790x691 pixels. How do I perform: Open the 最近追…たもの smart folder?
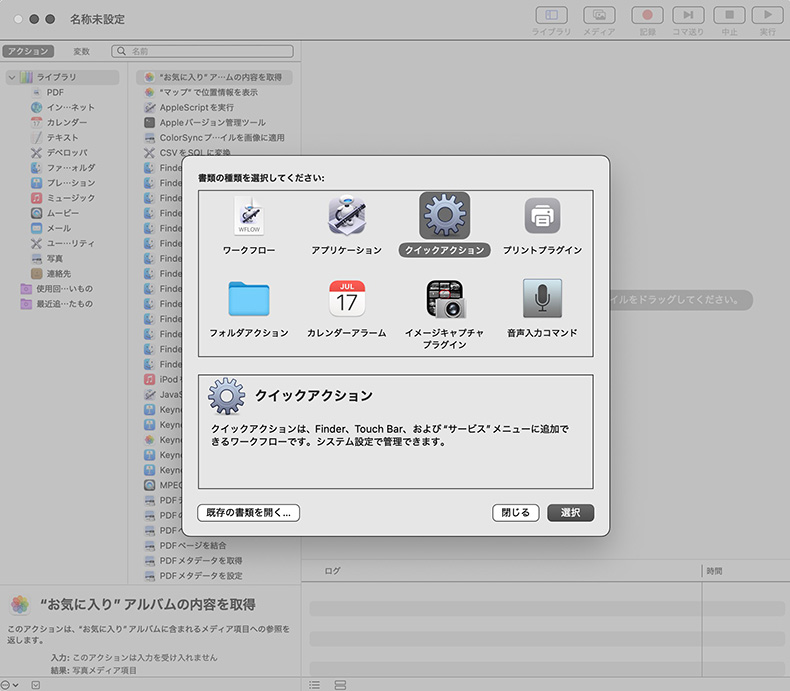[x=56, y=304]
